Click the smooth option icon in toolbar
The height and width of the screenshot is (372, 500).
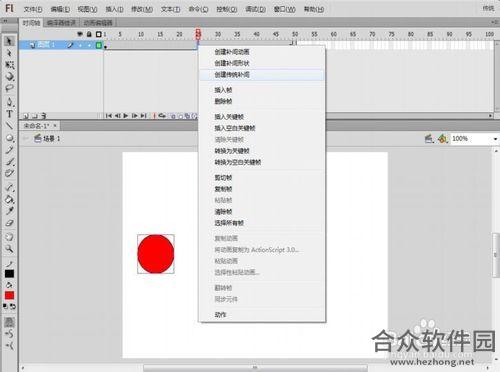click(9, 334)
